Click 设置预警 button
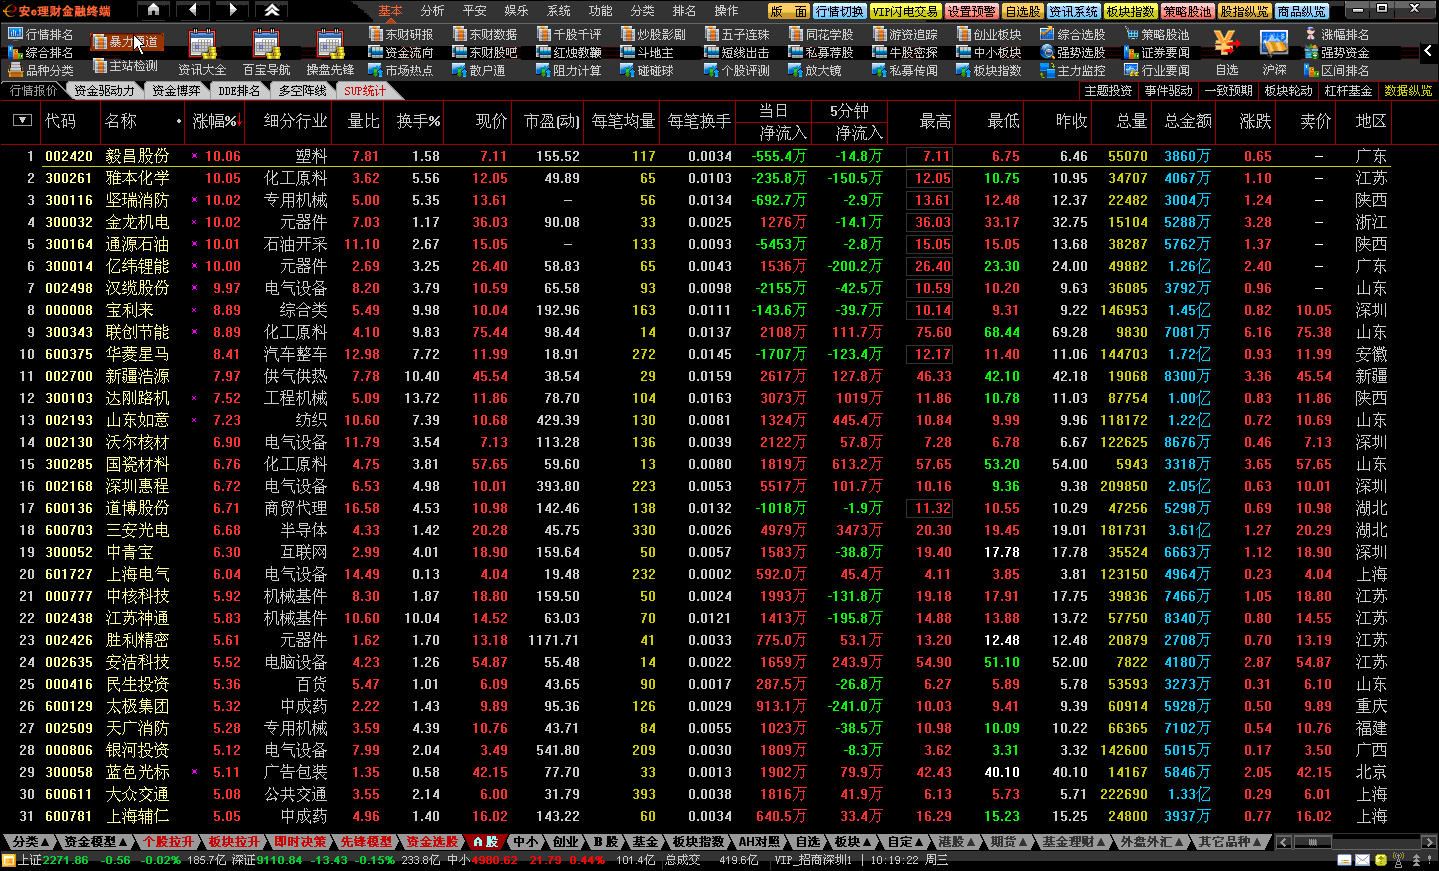The image size is (1439, 871). (x=971, y=11)
